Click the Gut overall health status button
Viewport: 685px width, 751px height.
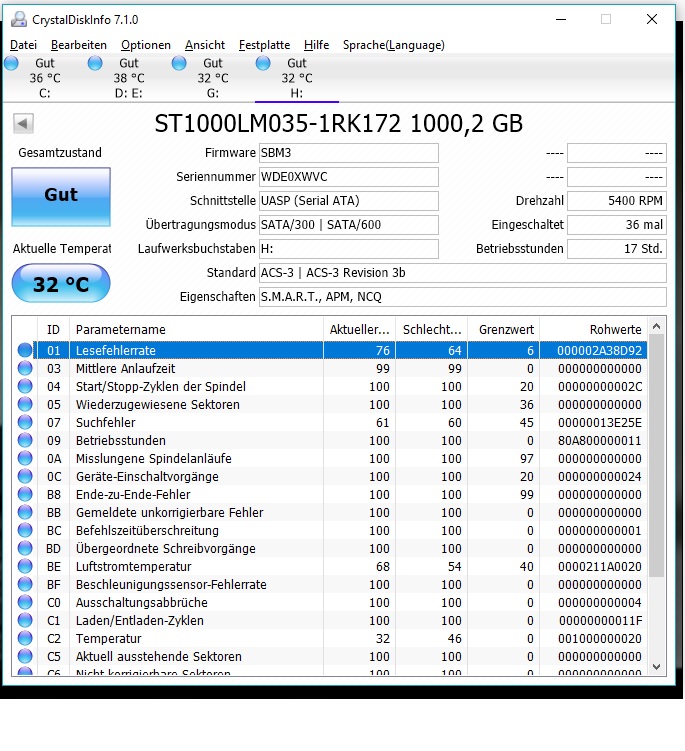click(61, 196)
